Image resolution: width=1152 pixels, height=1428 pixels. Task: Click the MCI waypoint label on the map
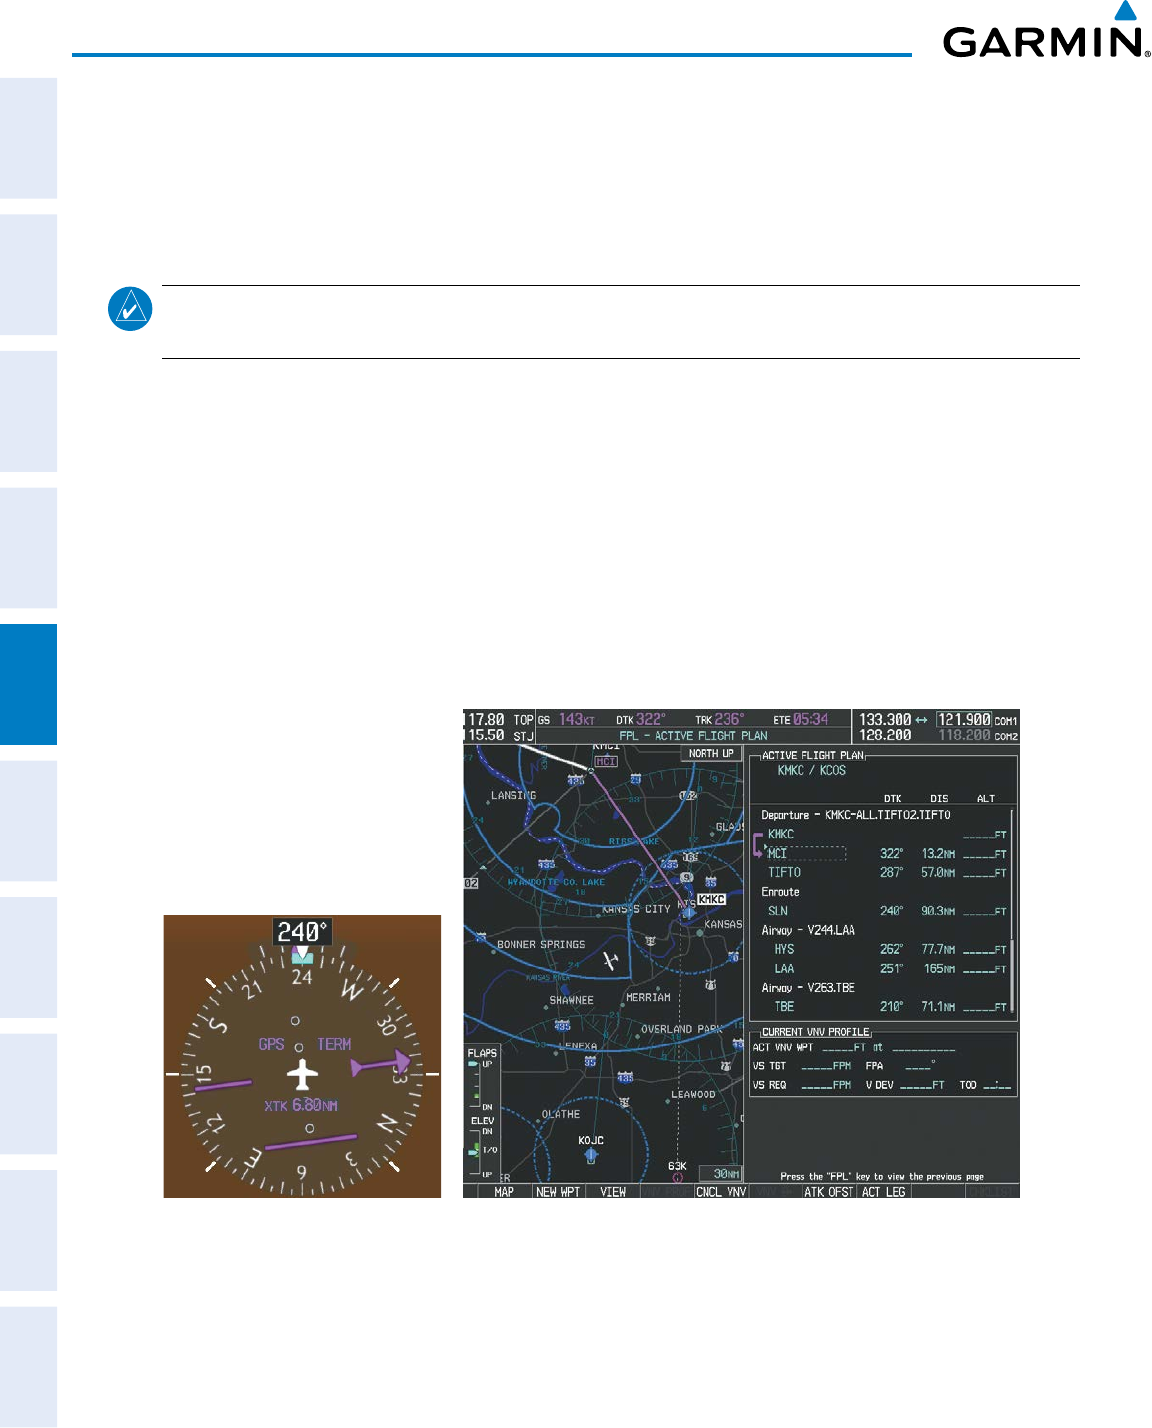point(606,761)
